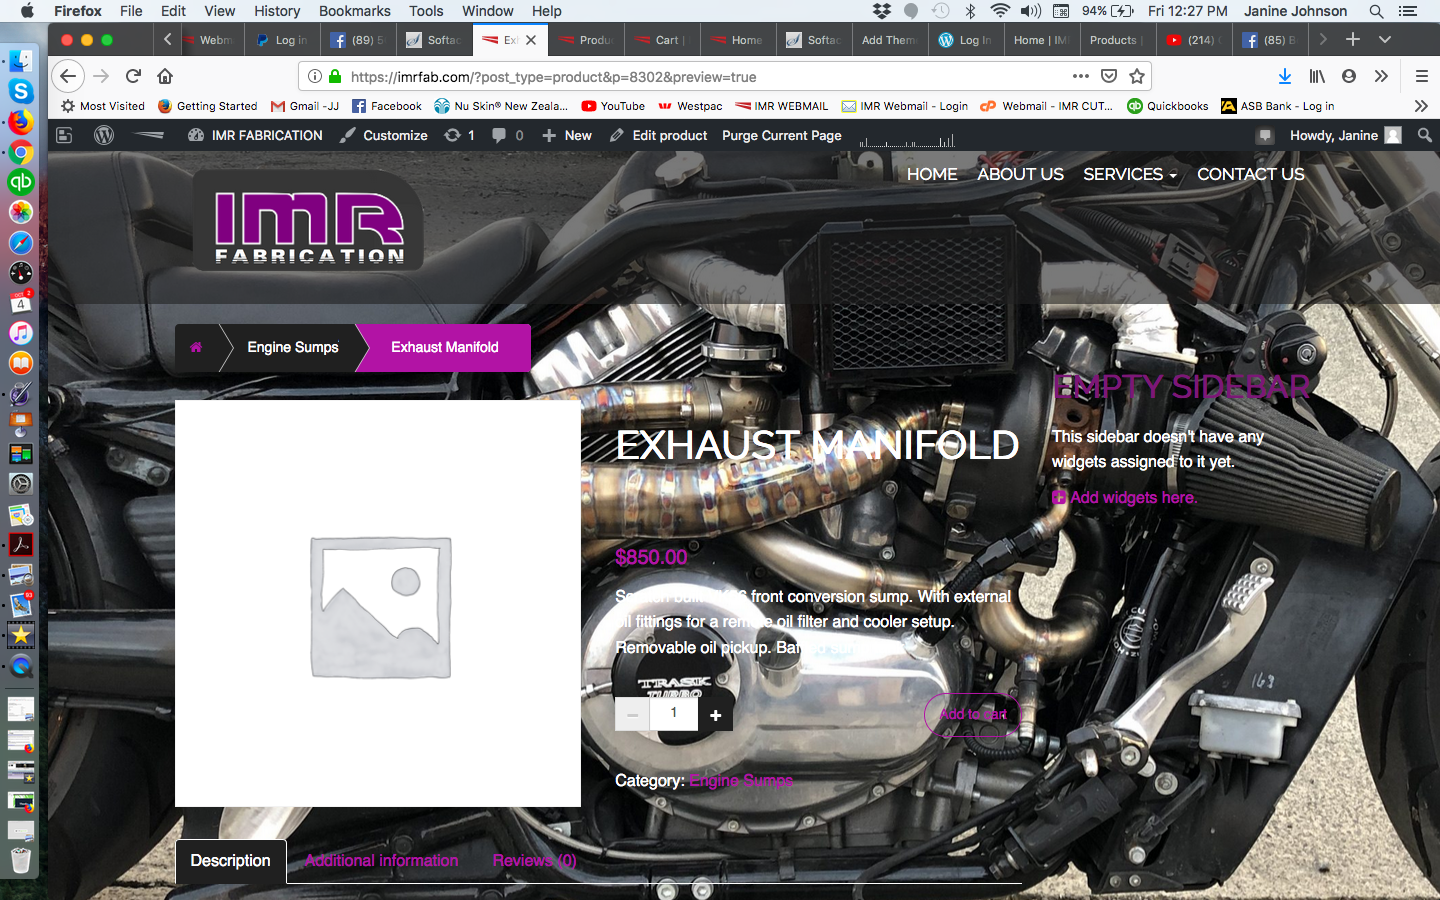Open the Firefox downloads arrow icon
Screen dimensions: 1440x900
click(1284, 75)
